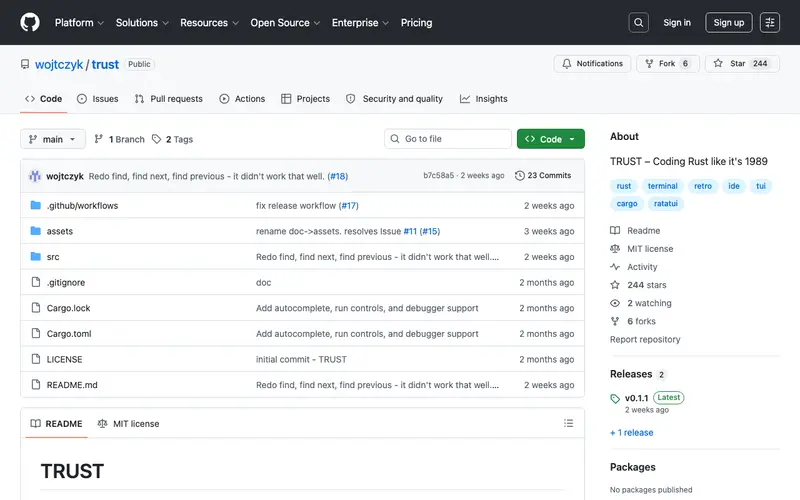Open the appearance settings icon button

pos(769,22)
